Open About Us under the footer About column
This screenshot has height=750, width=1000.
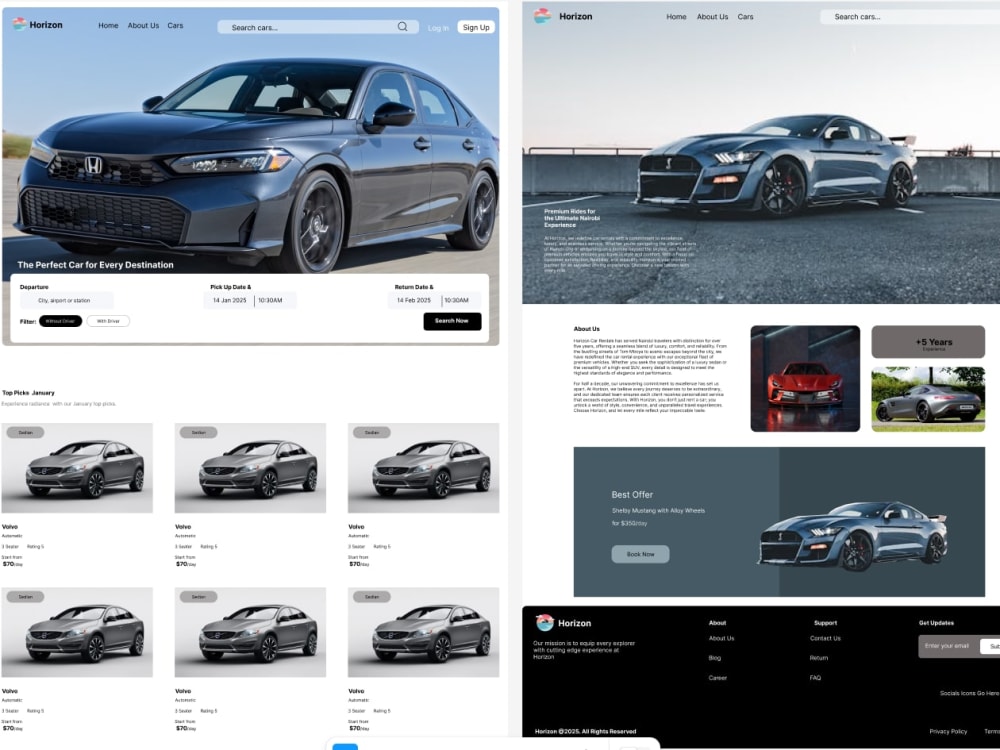point(721,638)
